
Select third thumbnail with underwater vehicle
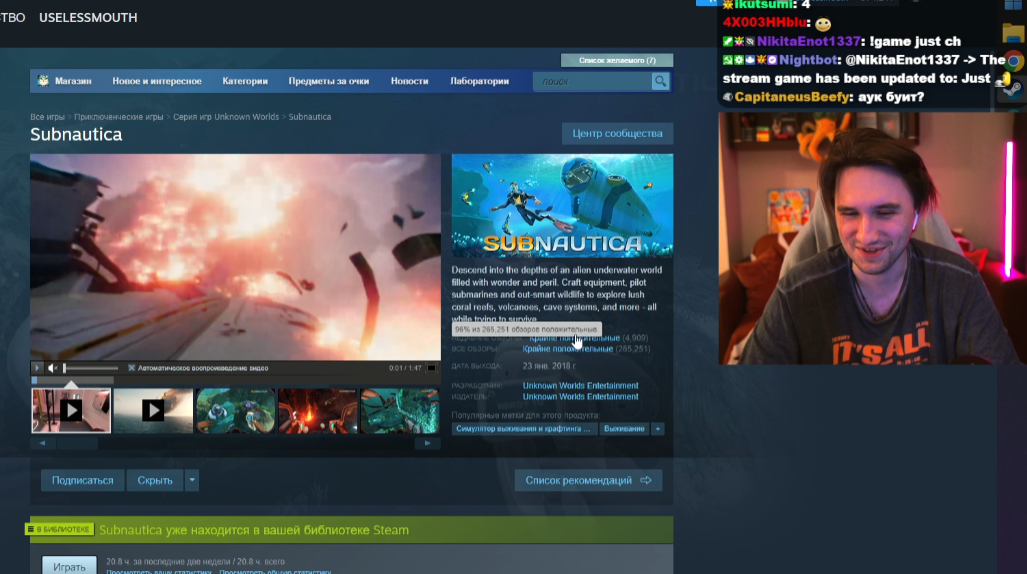coord(235,411)
